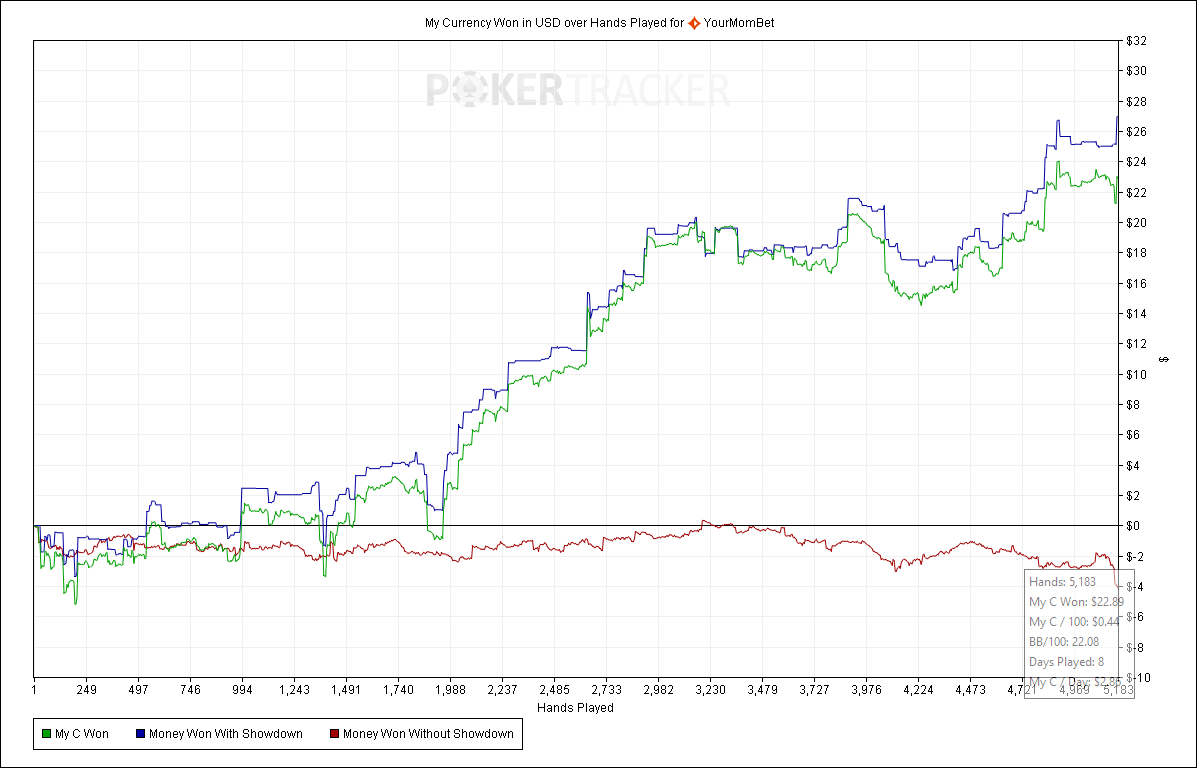
Task: Click the $14 y-axis value
Action: pos(1136,314)
